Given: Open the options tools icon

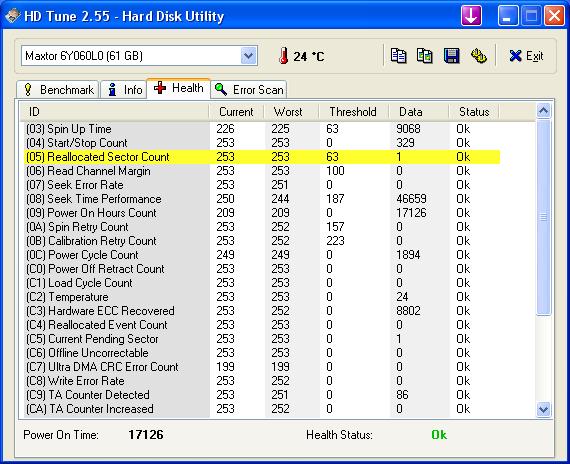Looking at the screenshot, I should point(478,56).
